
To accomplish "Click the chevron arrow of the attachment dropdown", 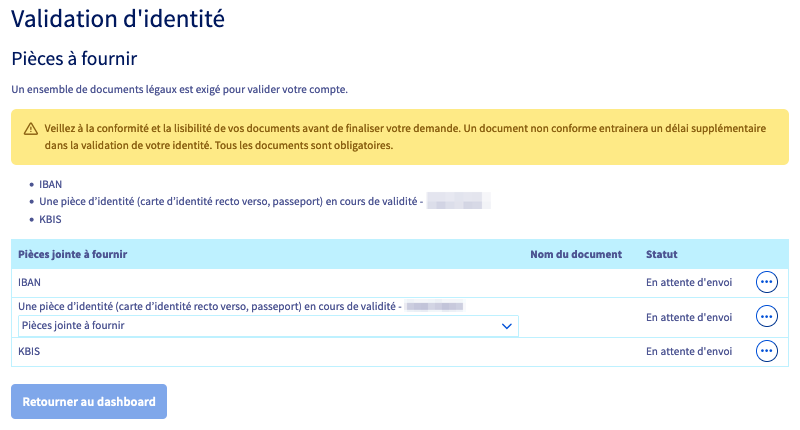I will [x=506, y=326].
